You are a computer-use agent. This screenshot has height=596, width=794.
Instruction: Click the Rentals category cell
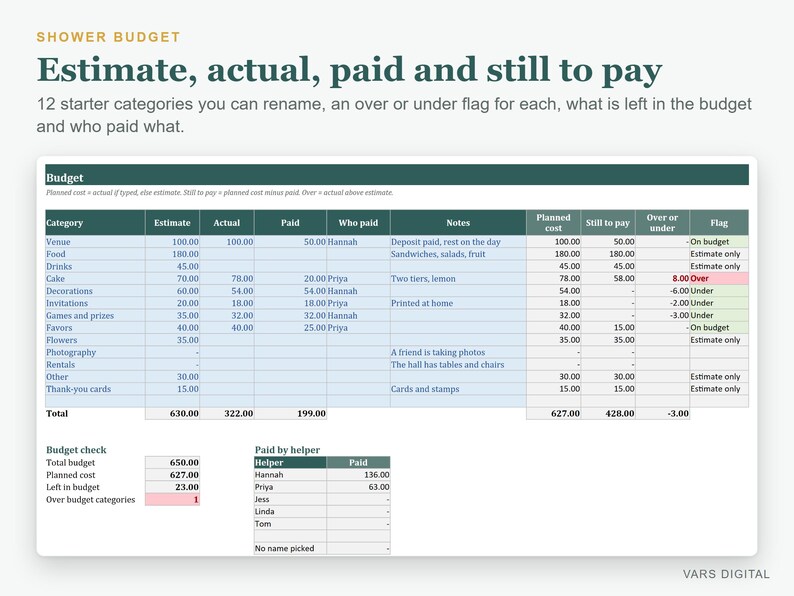tap(95, 365)
